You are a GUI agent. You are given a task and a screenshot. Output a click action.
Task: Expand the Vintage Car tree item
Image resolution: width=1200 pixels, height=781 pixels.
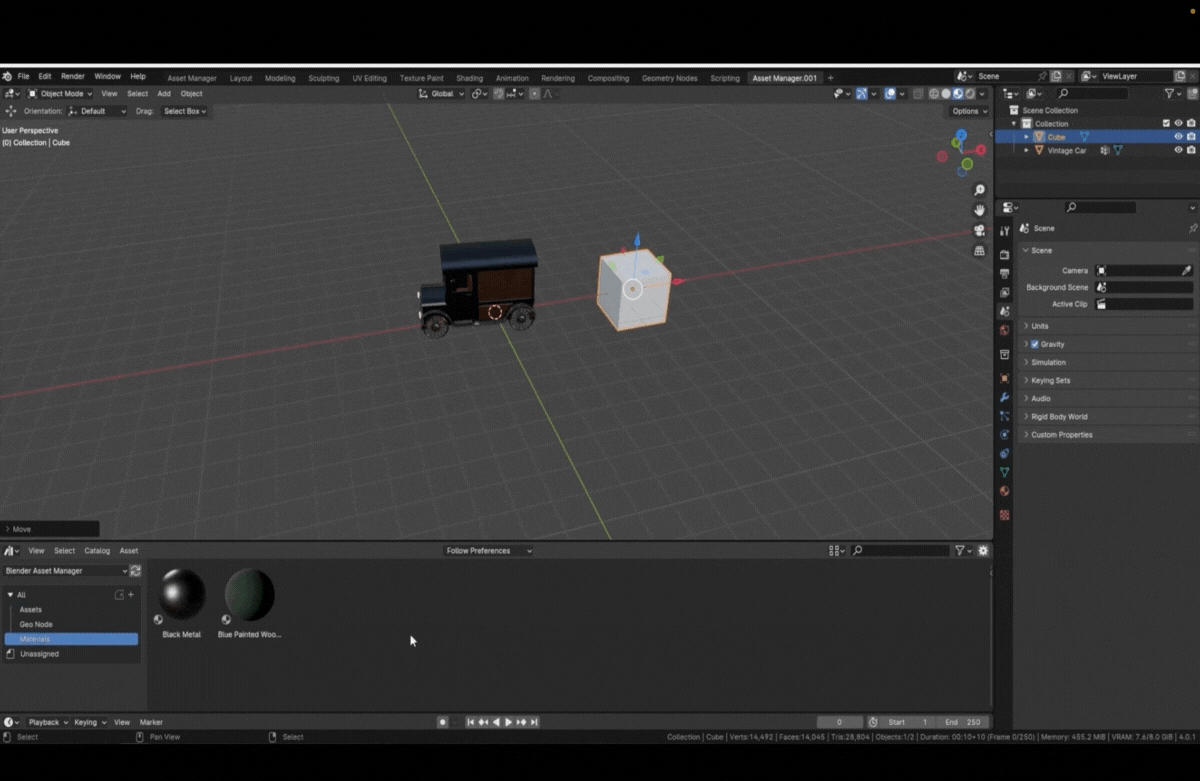click(x=1026, y=150)
